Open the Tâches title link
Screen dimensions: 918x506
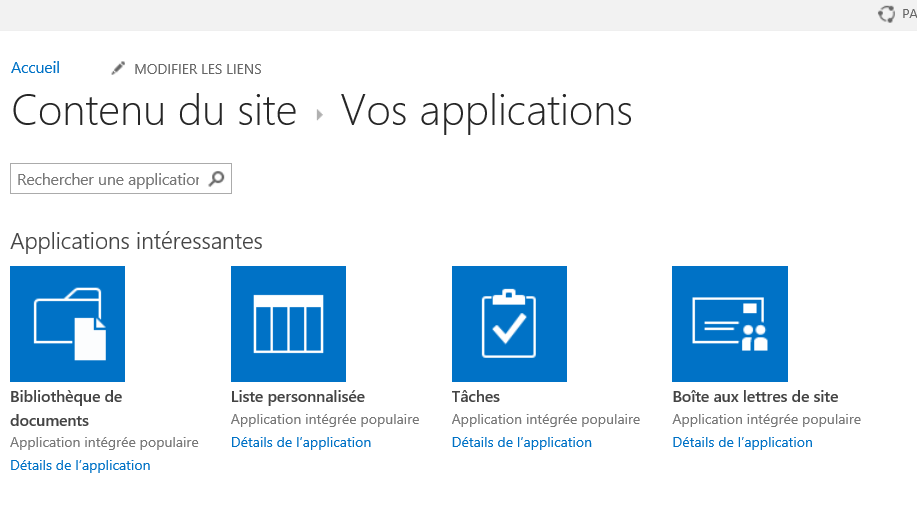[x=476, y=397]
